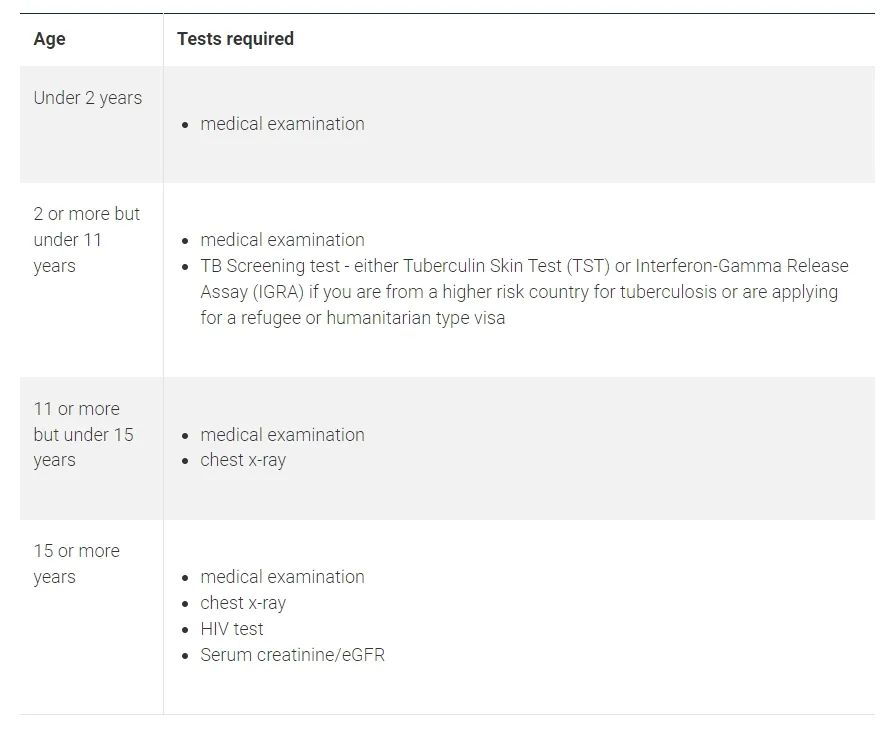Click the "Age" column header
Image resolution: width=894 pixels, height=732 pixels.
pos(49,39)
